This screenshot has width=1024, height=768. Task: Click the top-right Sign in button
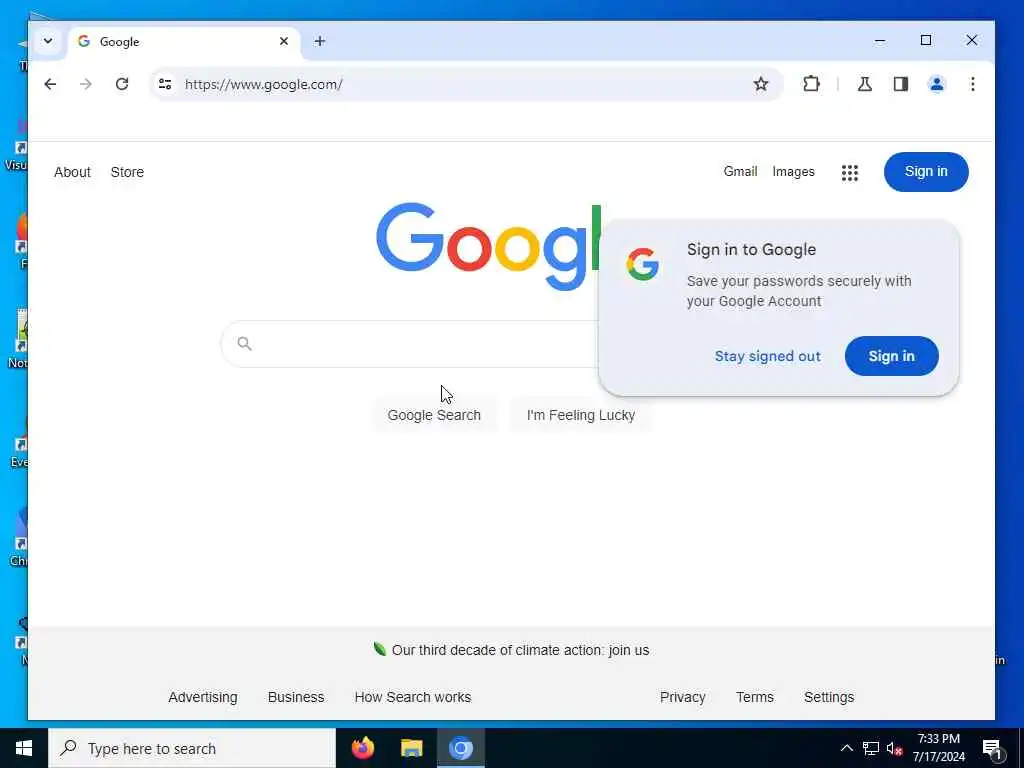[926, 172]
